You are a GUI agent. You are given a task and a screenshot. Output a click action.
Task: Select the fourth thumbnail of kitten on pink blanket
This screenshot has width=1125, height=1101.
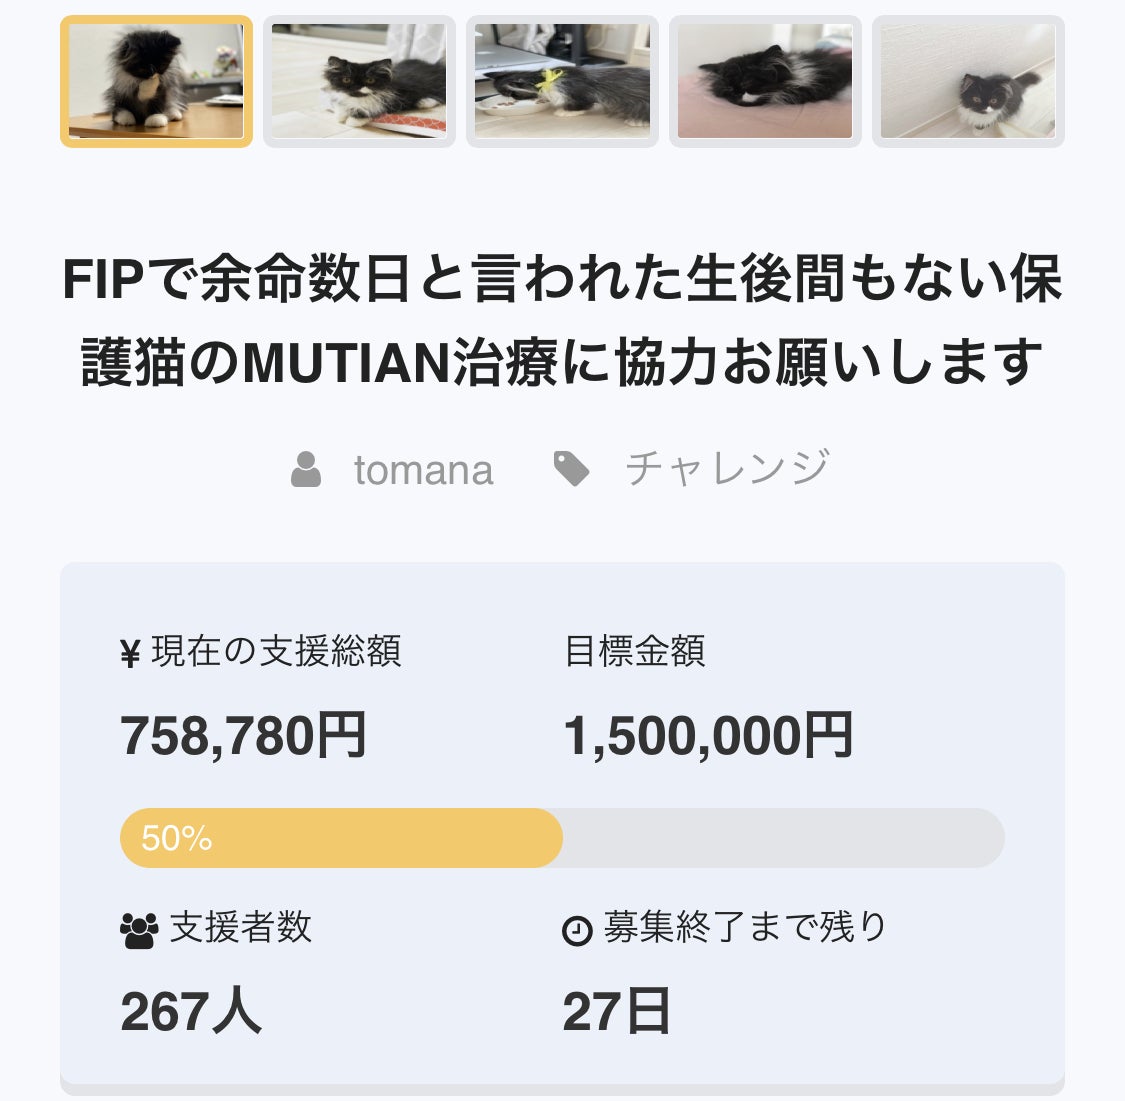(766, 81)
